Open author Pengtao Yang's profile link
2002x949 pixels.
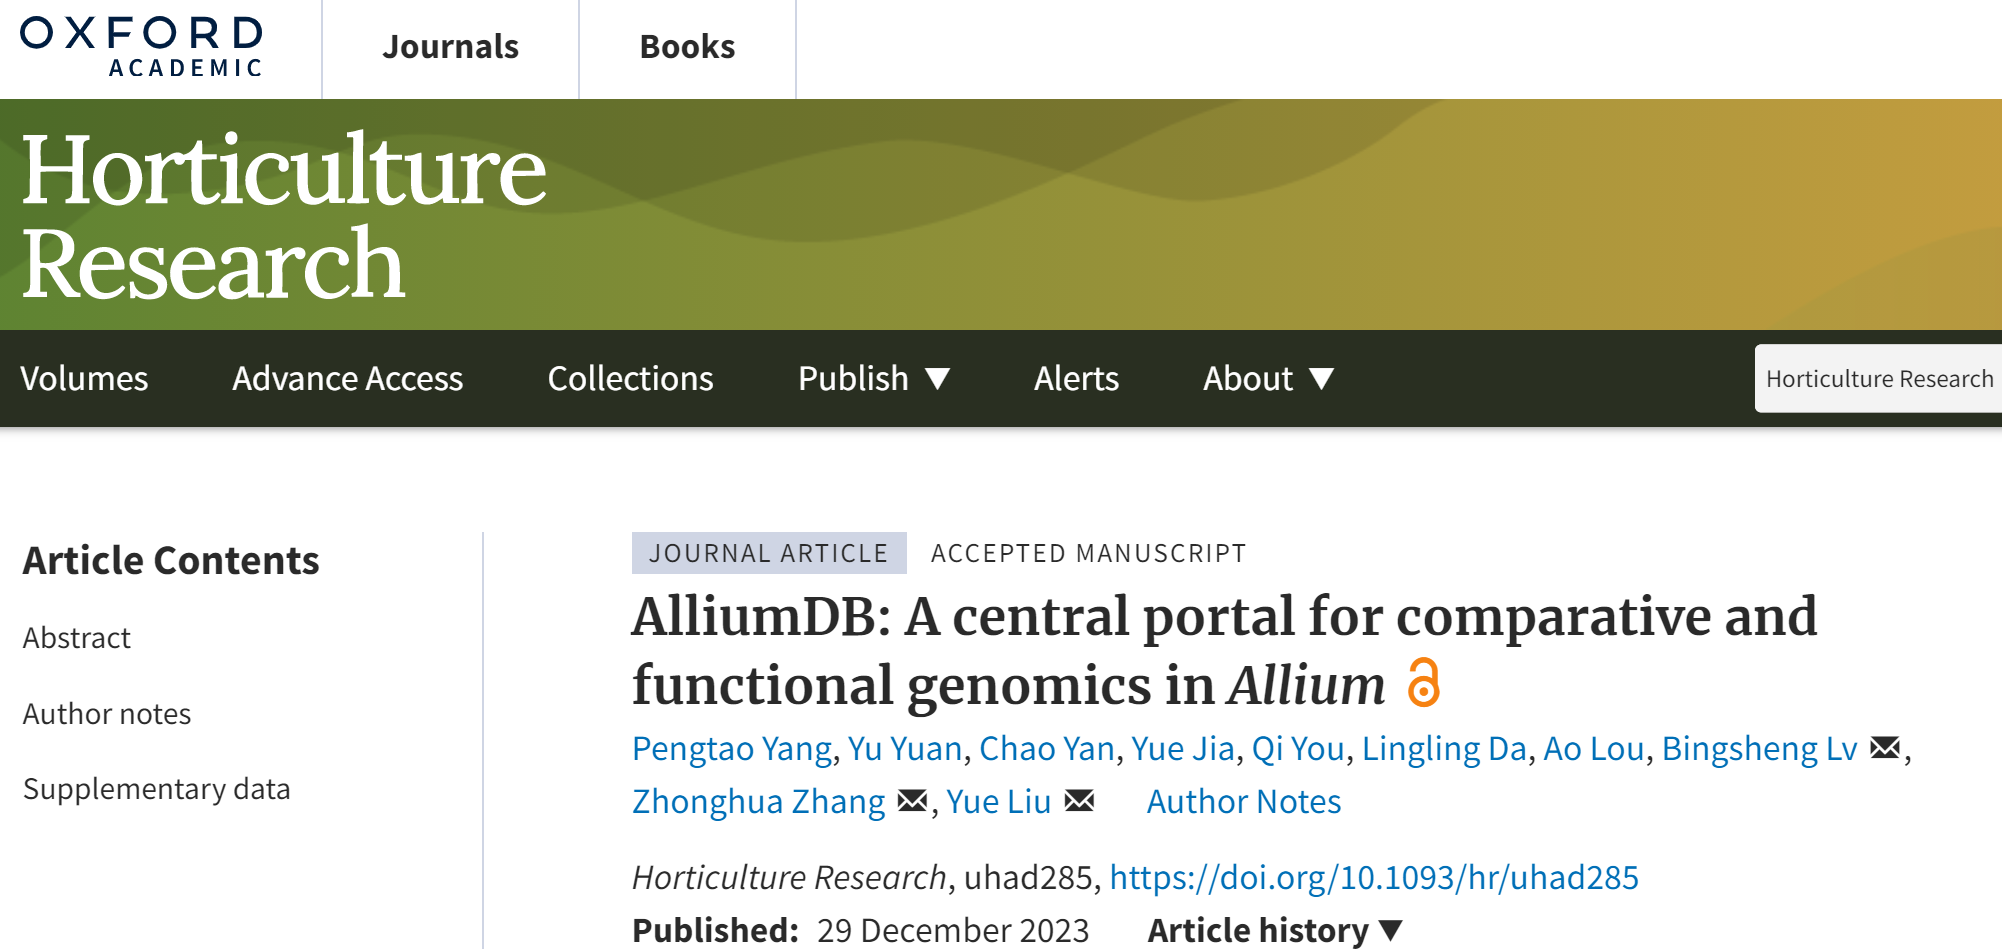[x=731, y=748]
